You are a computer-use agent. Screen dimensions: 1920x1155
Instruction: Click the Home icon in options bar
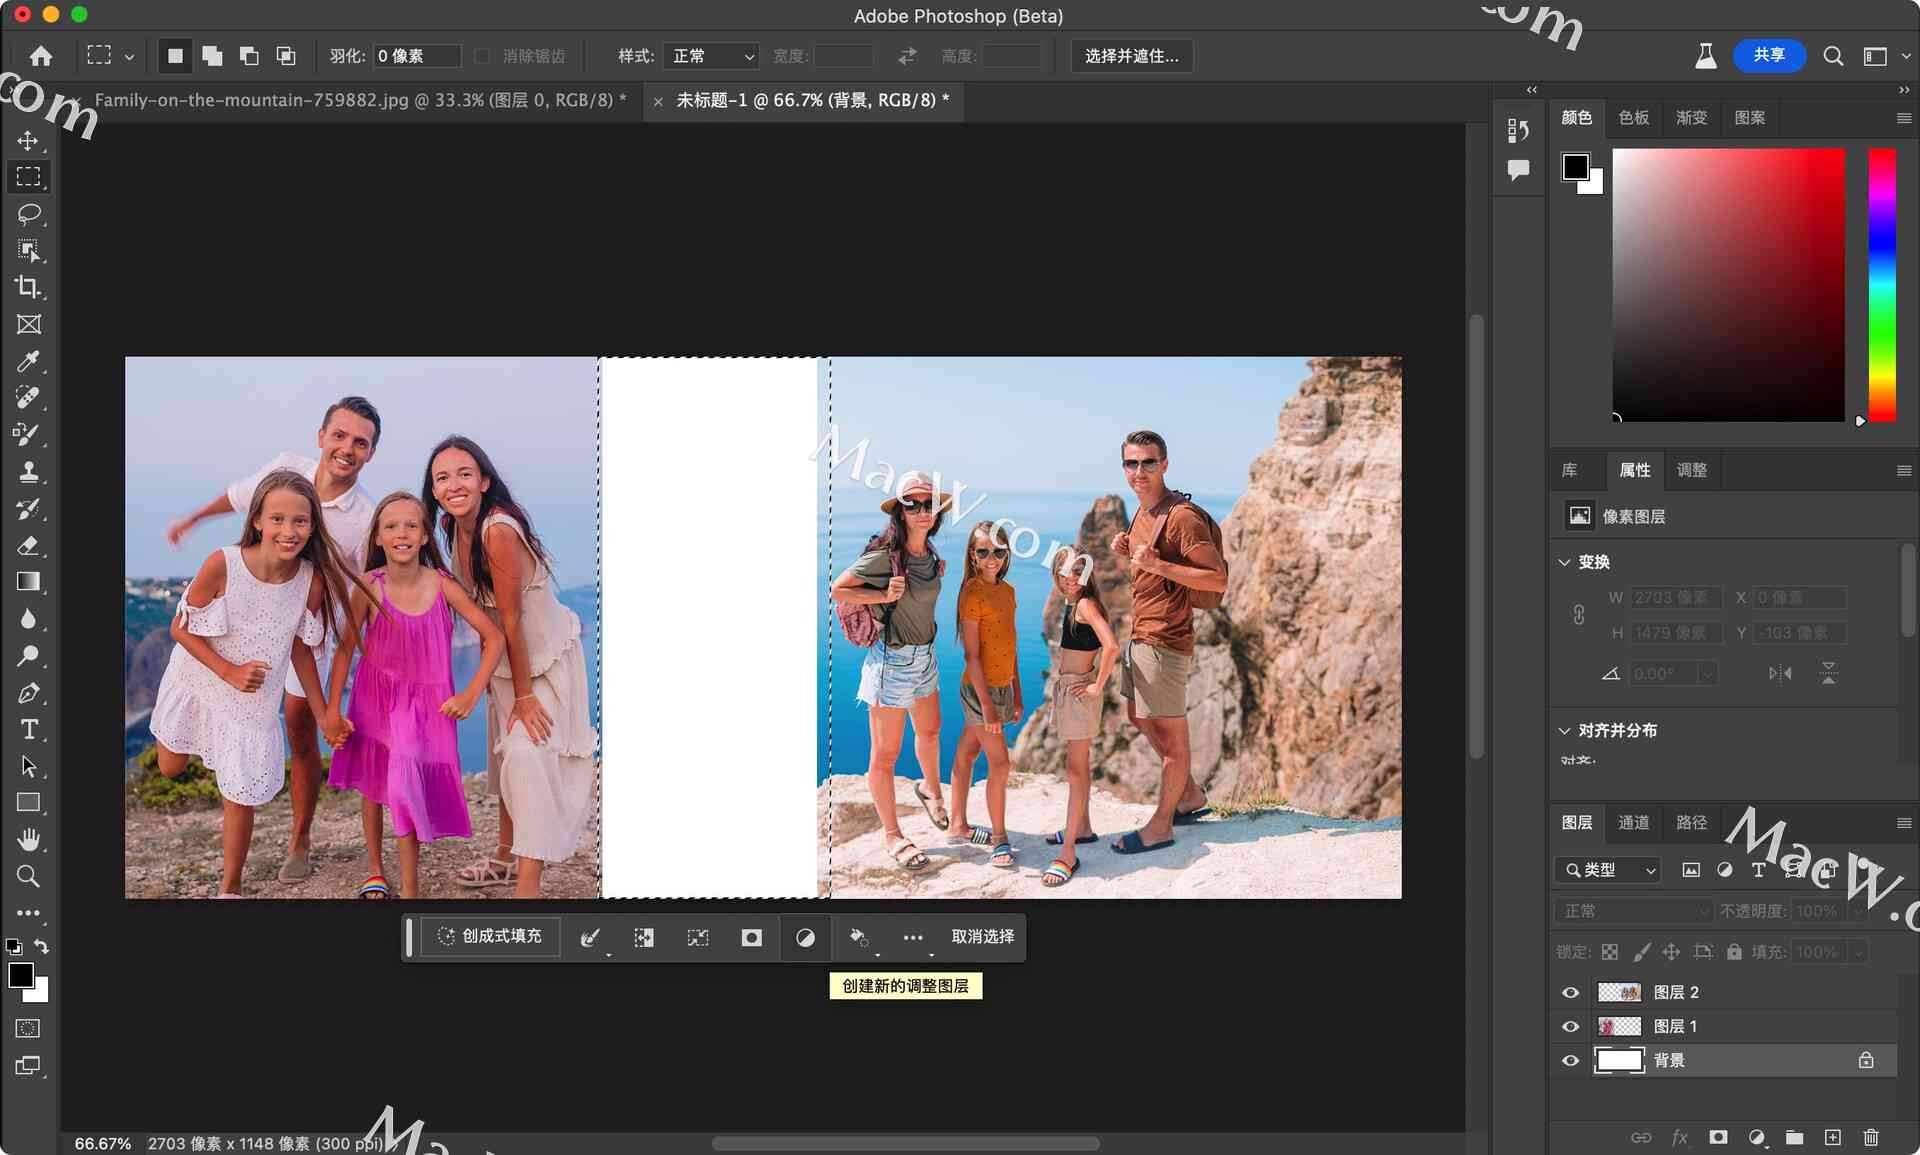pos(41,56)
